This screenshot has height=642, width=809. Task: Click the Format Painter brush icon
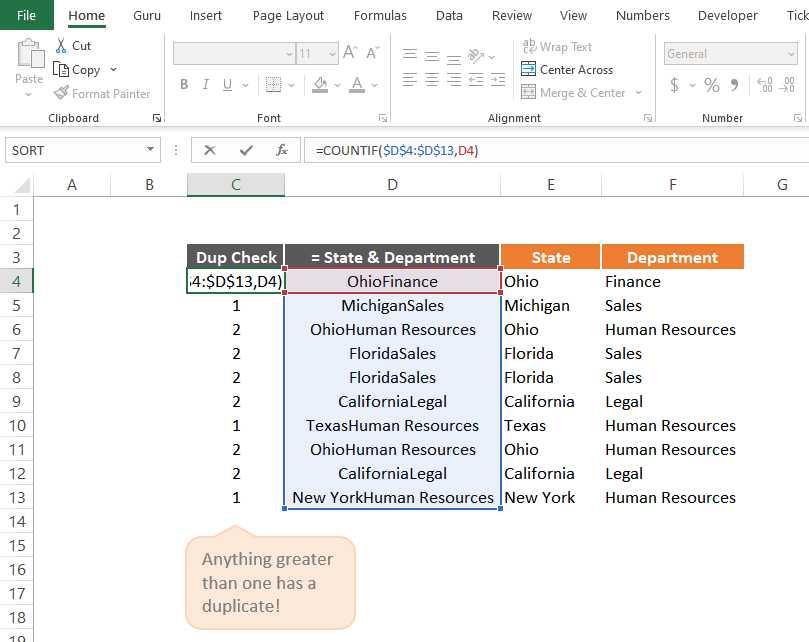pos(61,93)
